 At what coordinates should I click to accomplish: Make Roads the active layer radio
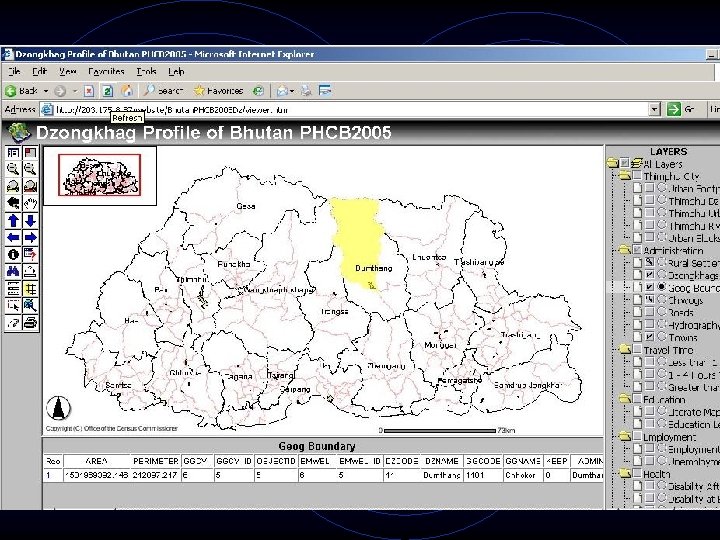662,312
